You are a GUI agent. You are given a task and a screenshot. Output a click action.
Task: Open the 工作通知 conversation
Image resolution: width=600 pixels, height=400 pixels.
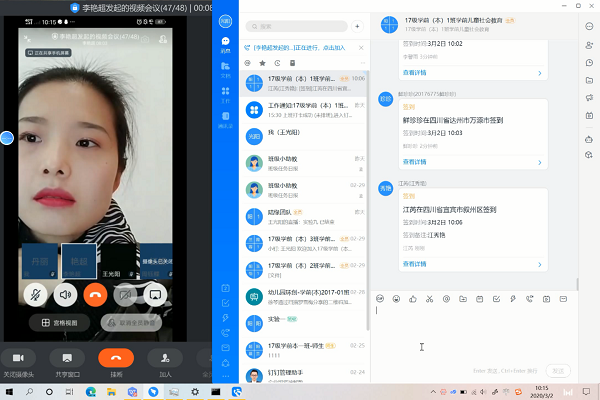tap(303, 110)
